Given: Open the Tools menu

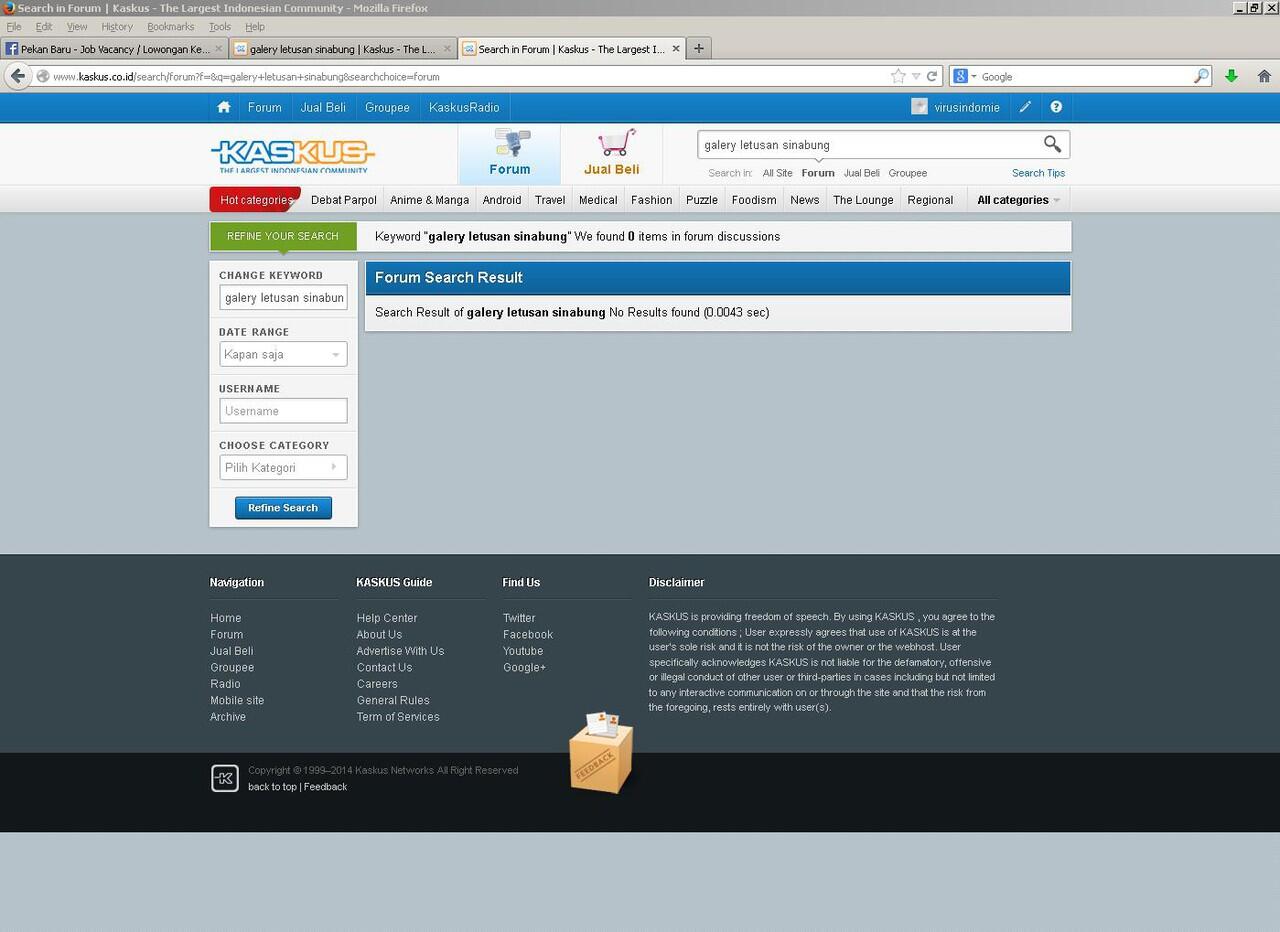Looking at the screenshot, I should (x=220, y=27).
